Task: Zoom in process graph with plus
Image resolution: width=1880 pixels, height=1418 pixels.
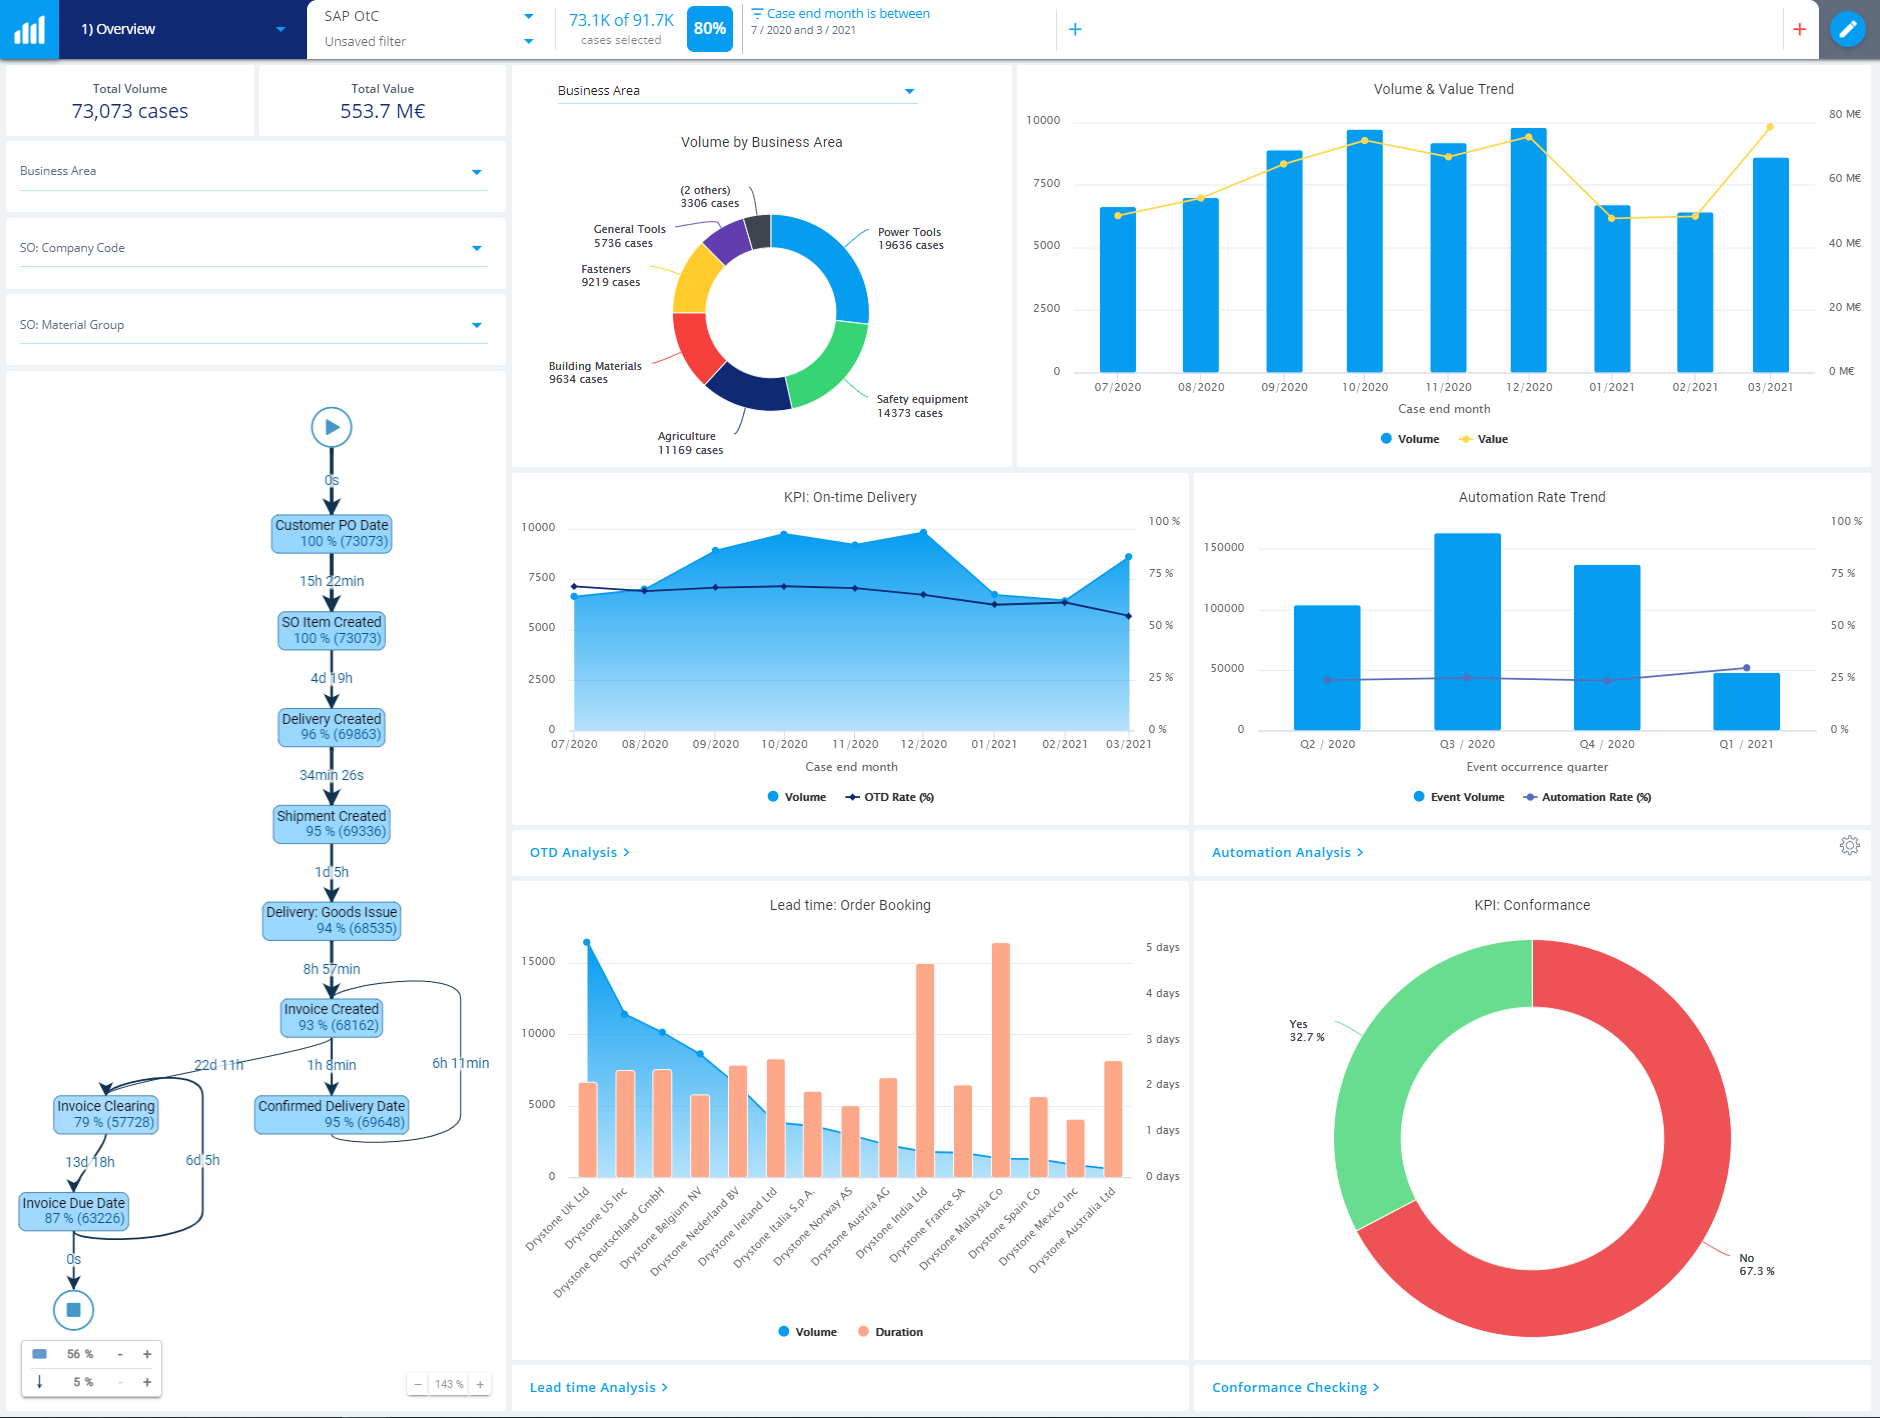Action: (x=480, y=1384)
